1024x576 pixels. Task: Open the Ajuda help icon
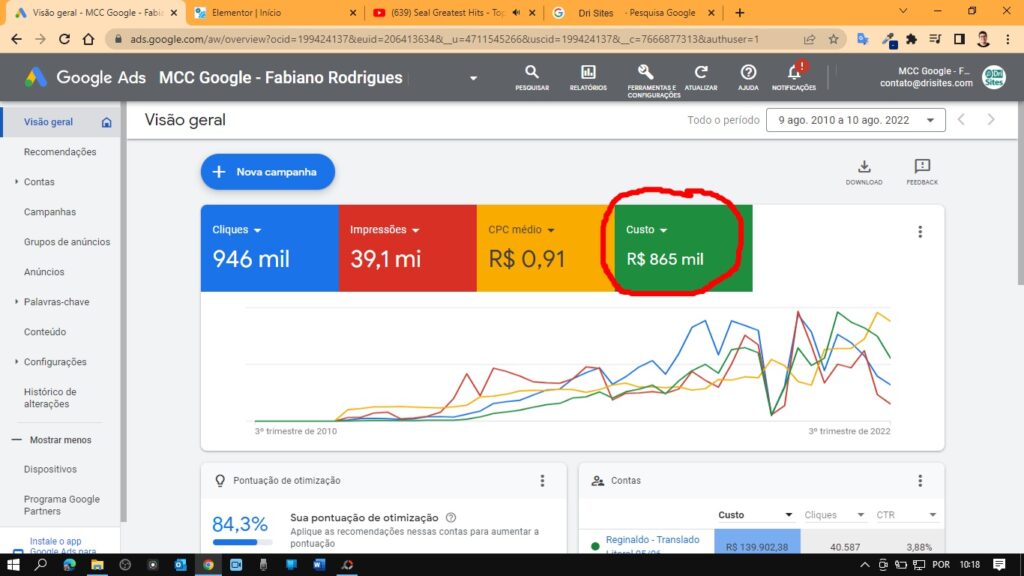pos(748,73)
